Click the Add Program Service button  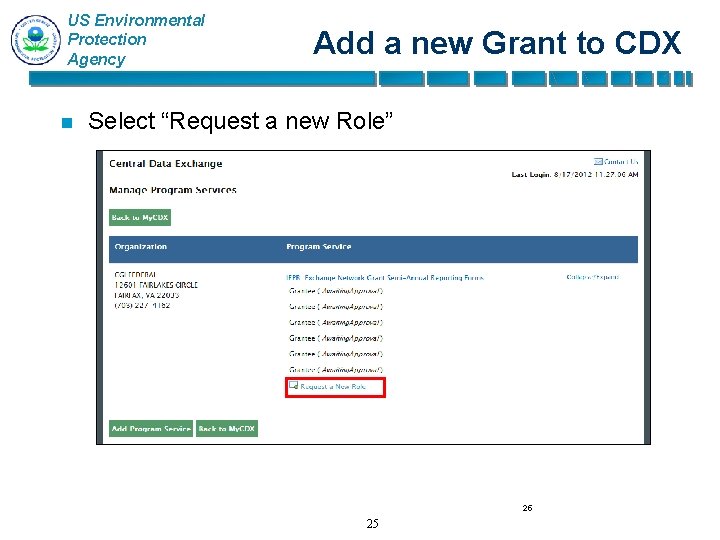[x=151, y=428]
